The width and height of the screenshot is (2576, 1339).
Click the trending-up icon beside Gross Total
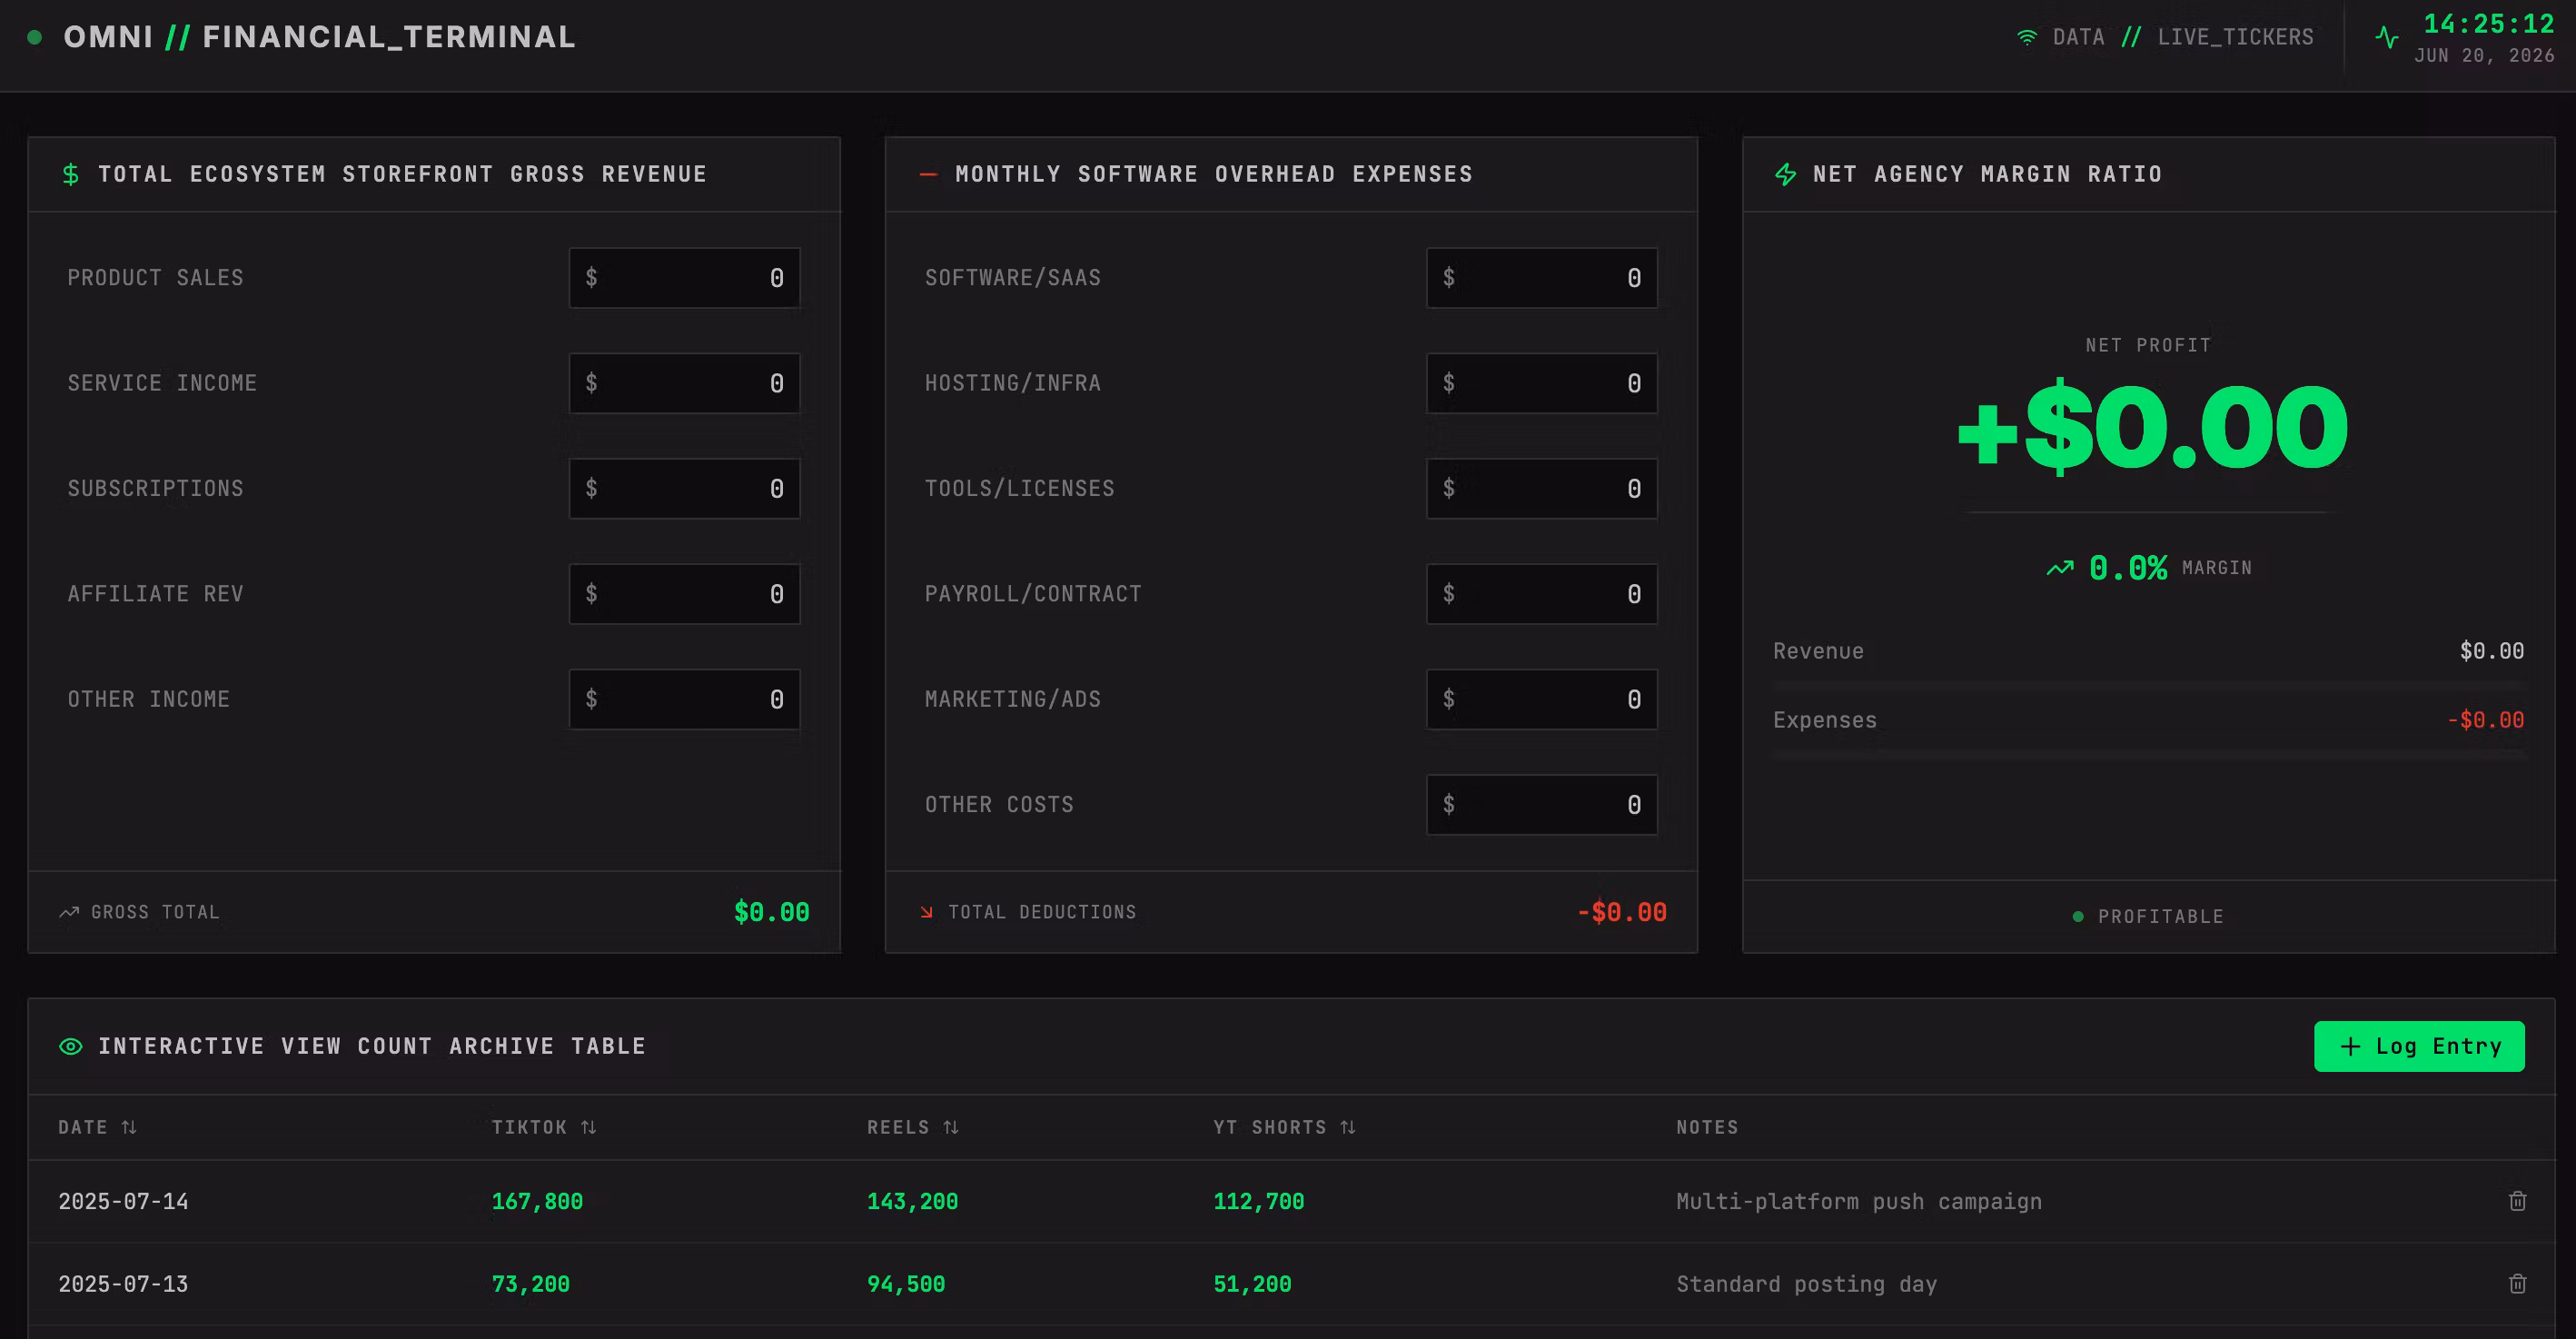pyautogui.click(x=69, y=912)
